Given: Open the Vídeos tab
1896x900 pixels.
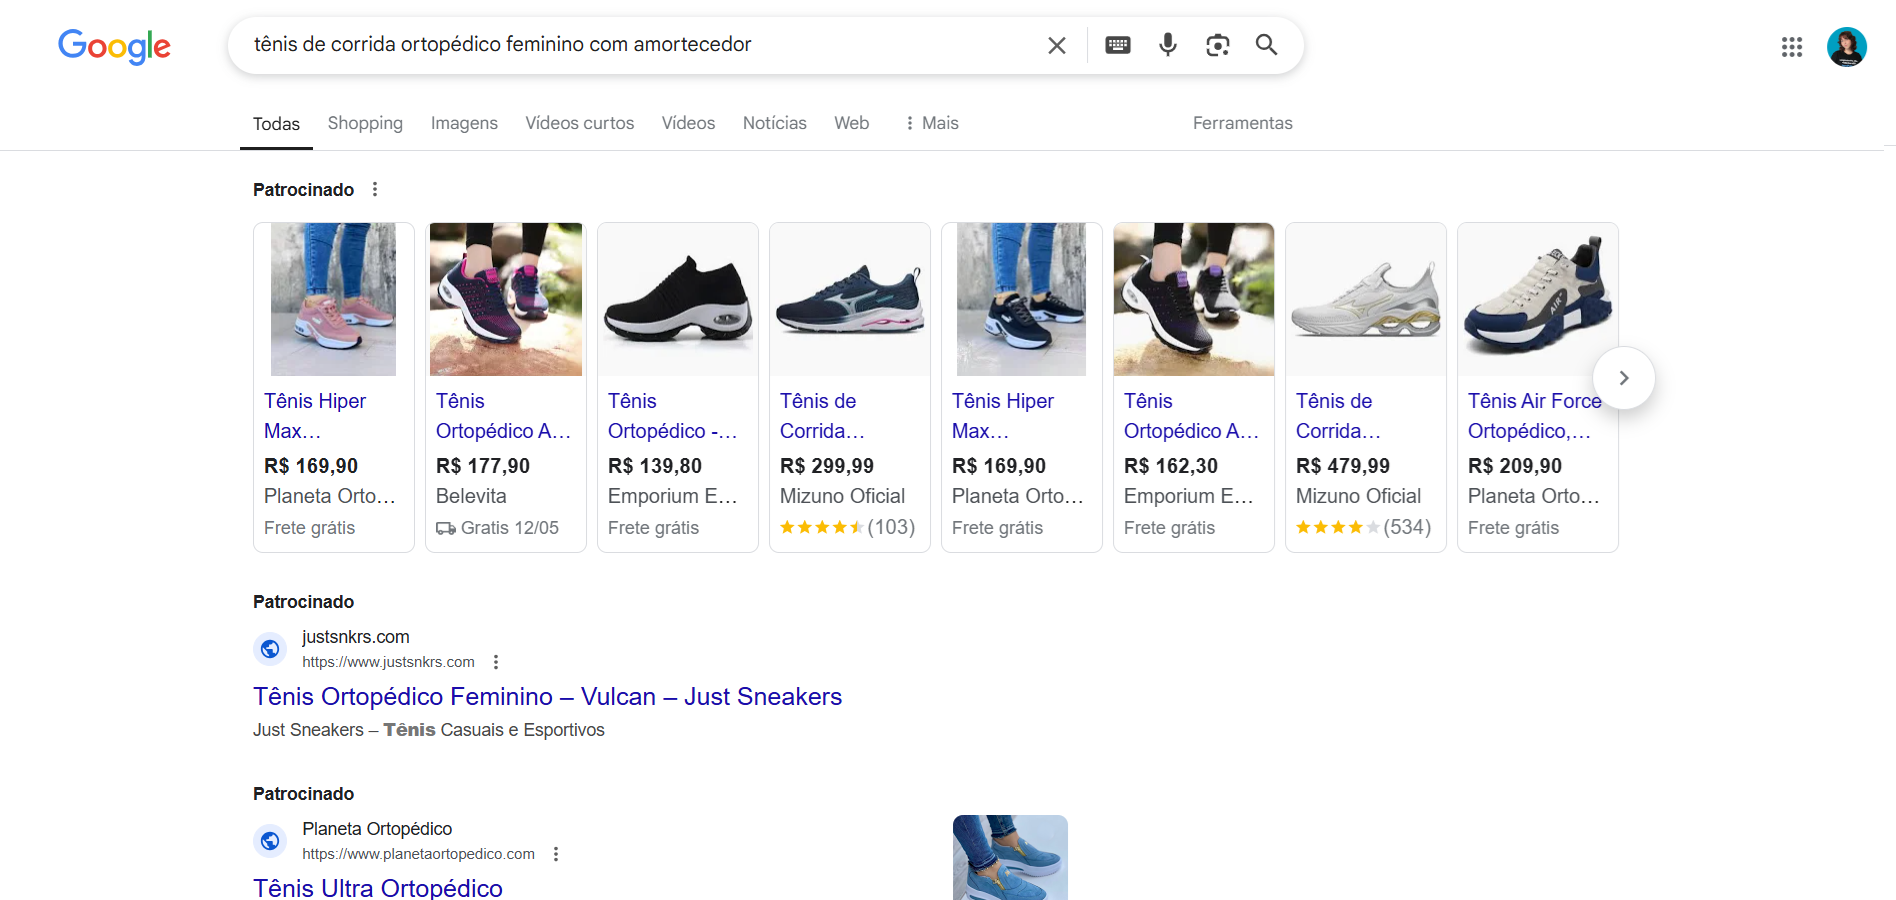Looking at the screenshot, I should [x=688, y=123].
